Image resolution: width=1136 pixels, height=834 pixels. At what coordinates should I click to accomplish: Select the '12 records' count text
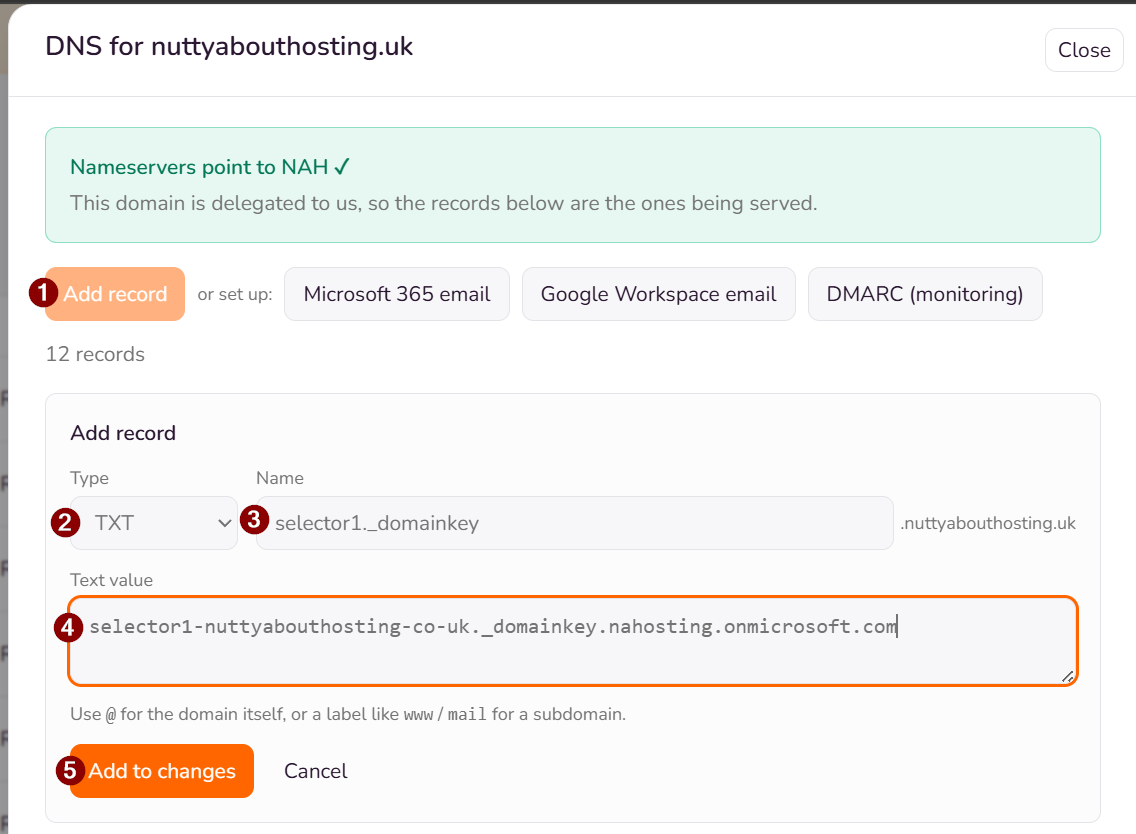pos(96,354)
